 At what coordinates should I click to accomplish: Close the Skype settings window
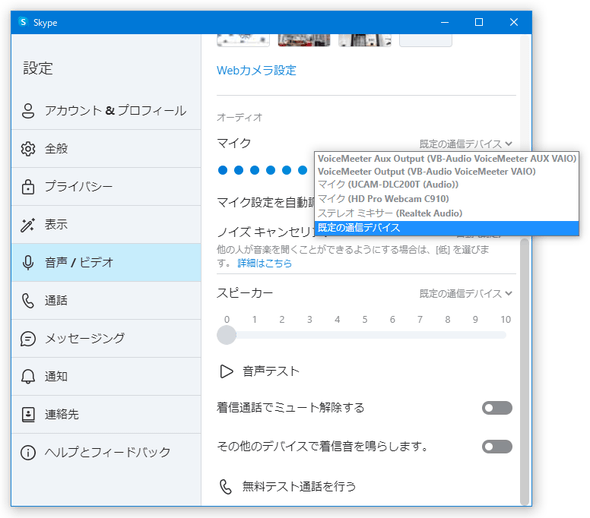click(514, 22)
